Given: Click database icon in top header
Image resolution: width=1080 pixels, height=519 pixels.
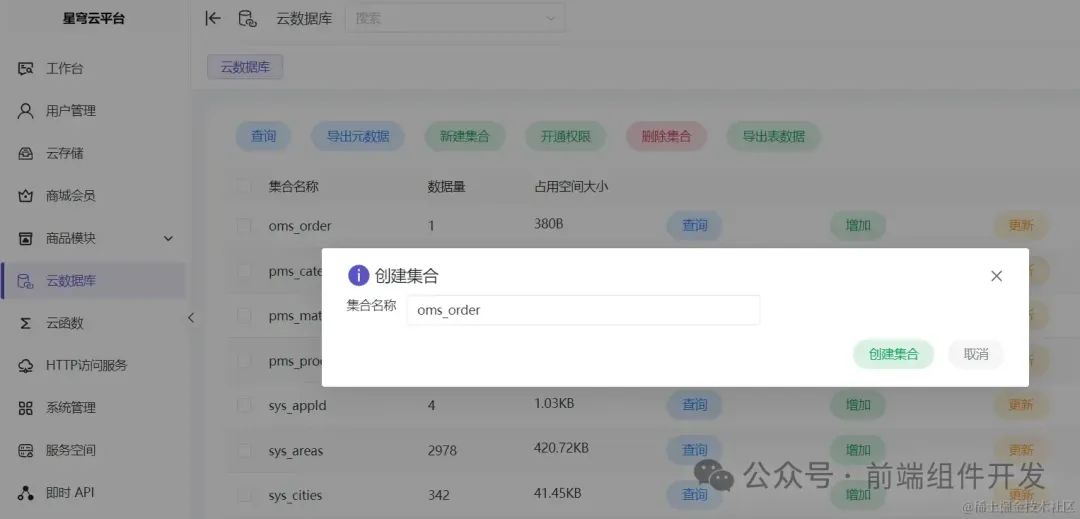Looking at the screenshot, I should pyautogui.click(x=247, y=19).
